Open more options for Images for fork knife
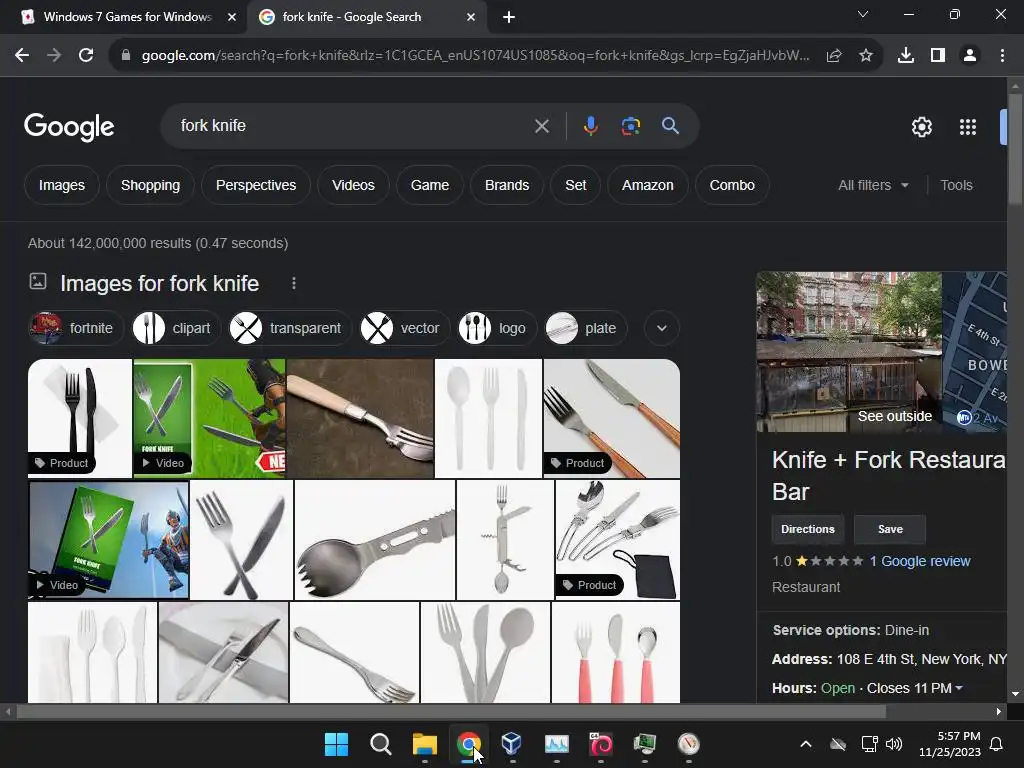The height and width of the screenshot is (768, 1024). click(x=294, y=283)
